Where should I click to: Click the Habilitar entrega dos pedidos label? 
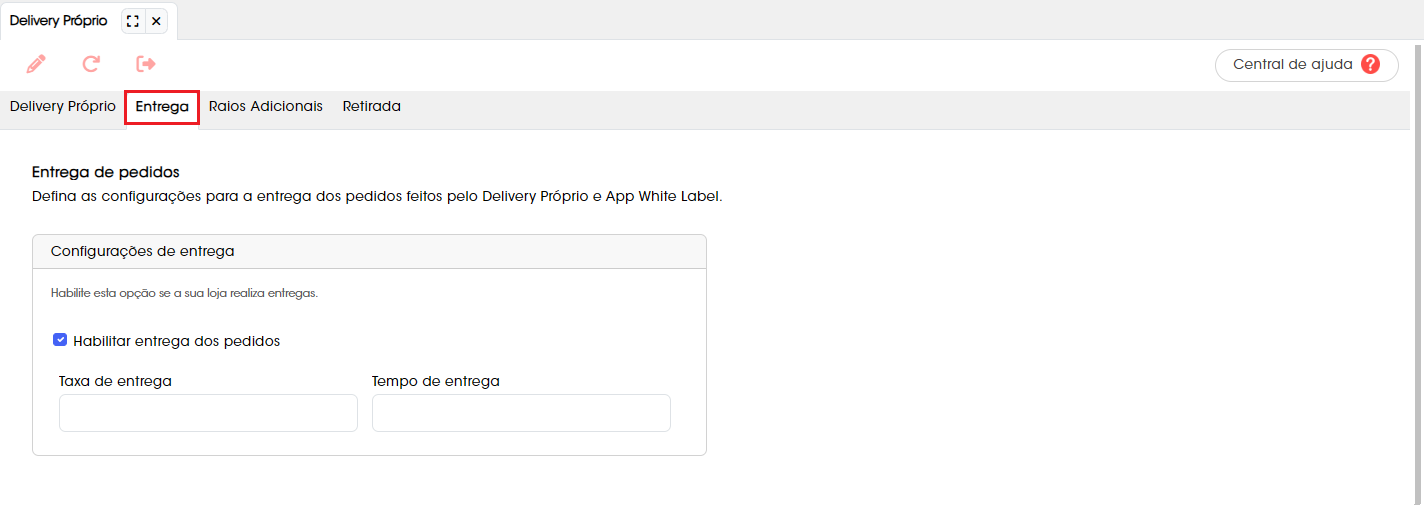point(176,341)
